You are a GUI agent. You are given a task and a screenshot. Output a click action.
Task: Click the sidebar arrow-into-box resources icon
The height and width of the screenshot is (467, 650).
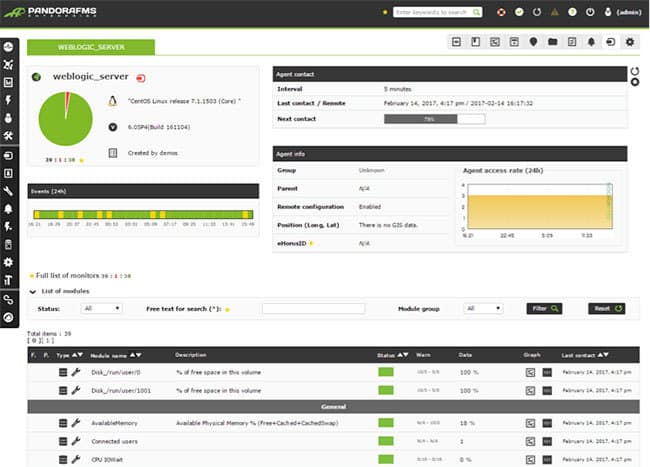click(x=8, y=156)
